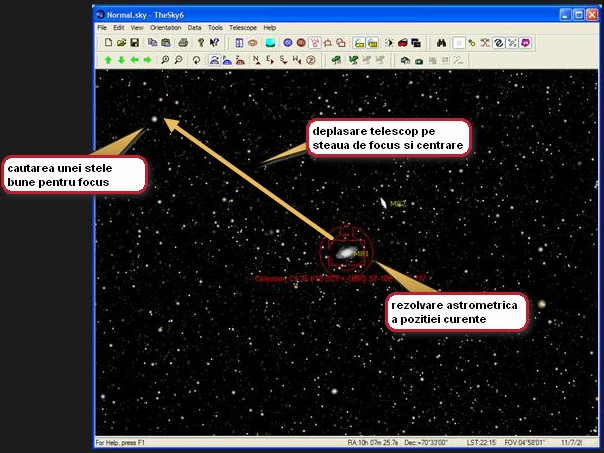Image resolution: width=604 pixels, height=453 pixels.
Task: Open the Orientation menu
Action: [x=165, y=27]
